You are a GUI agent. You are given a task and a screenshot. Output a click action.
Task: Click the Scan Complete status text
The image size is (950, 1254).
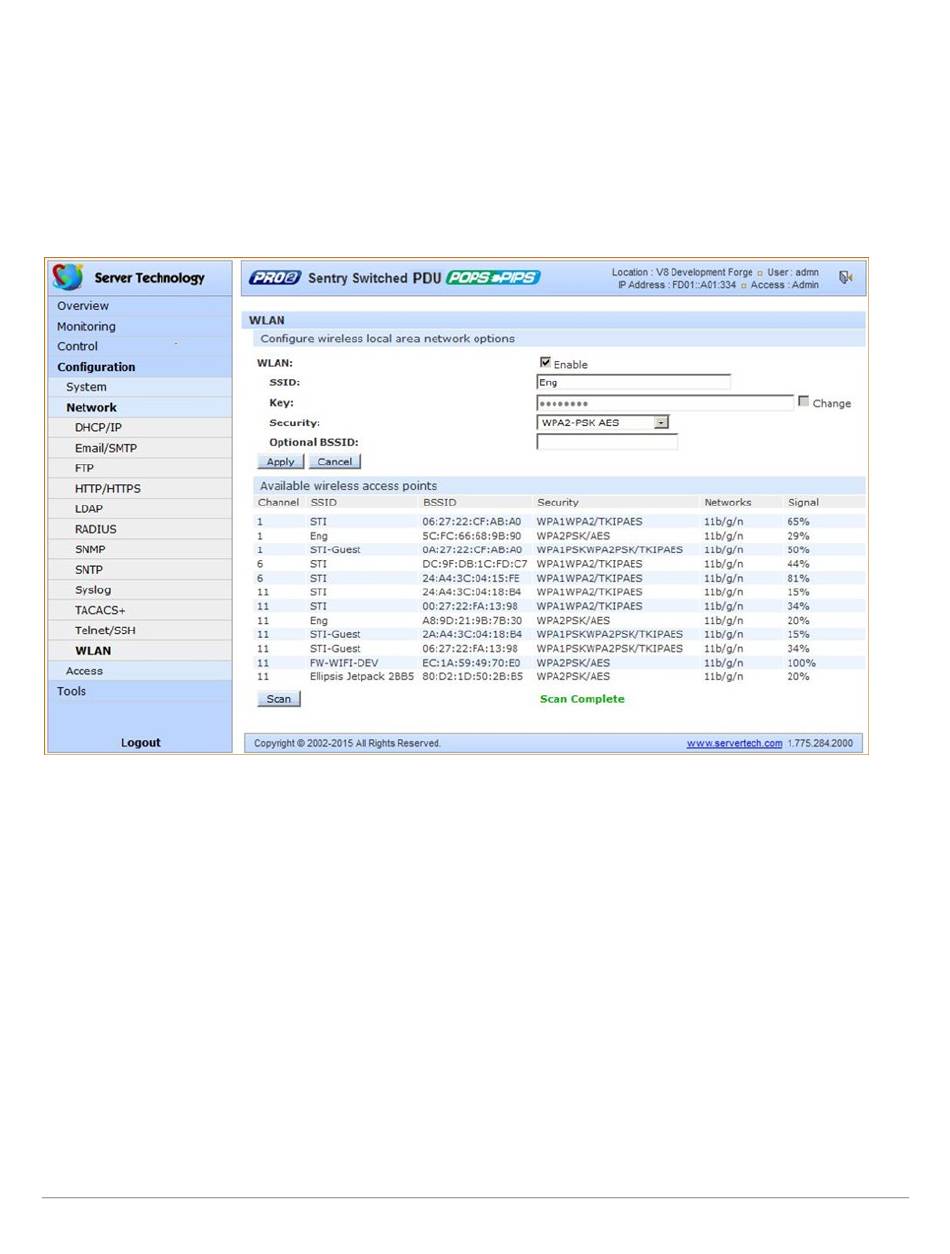(582, 699)
